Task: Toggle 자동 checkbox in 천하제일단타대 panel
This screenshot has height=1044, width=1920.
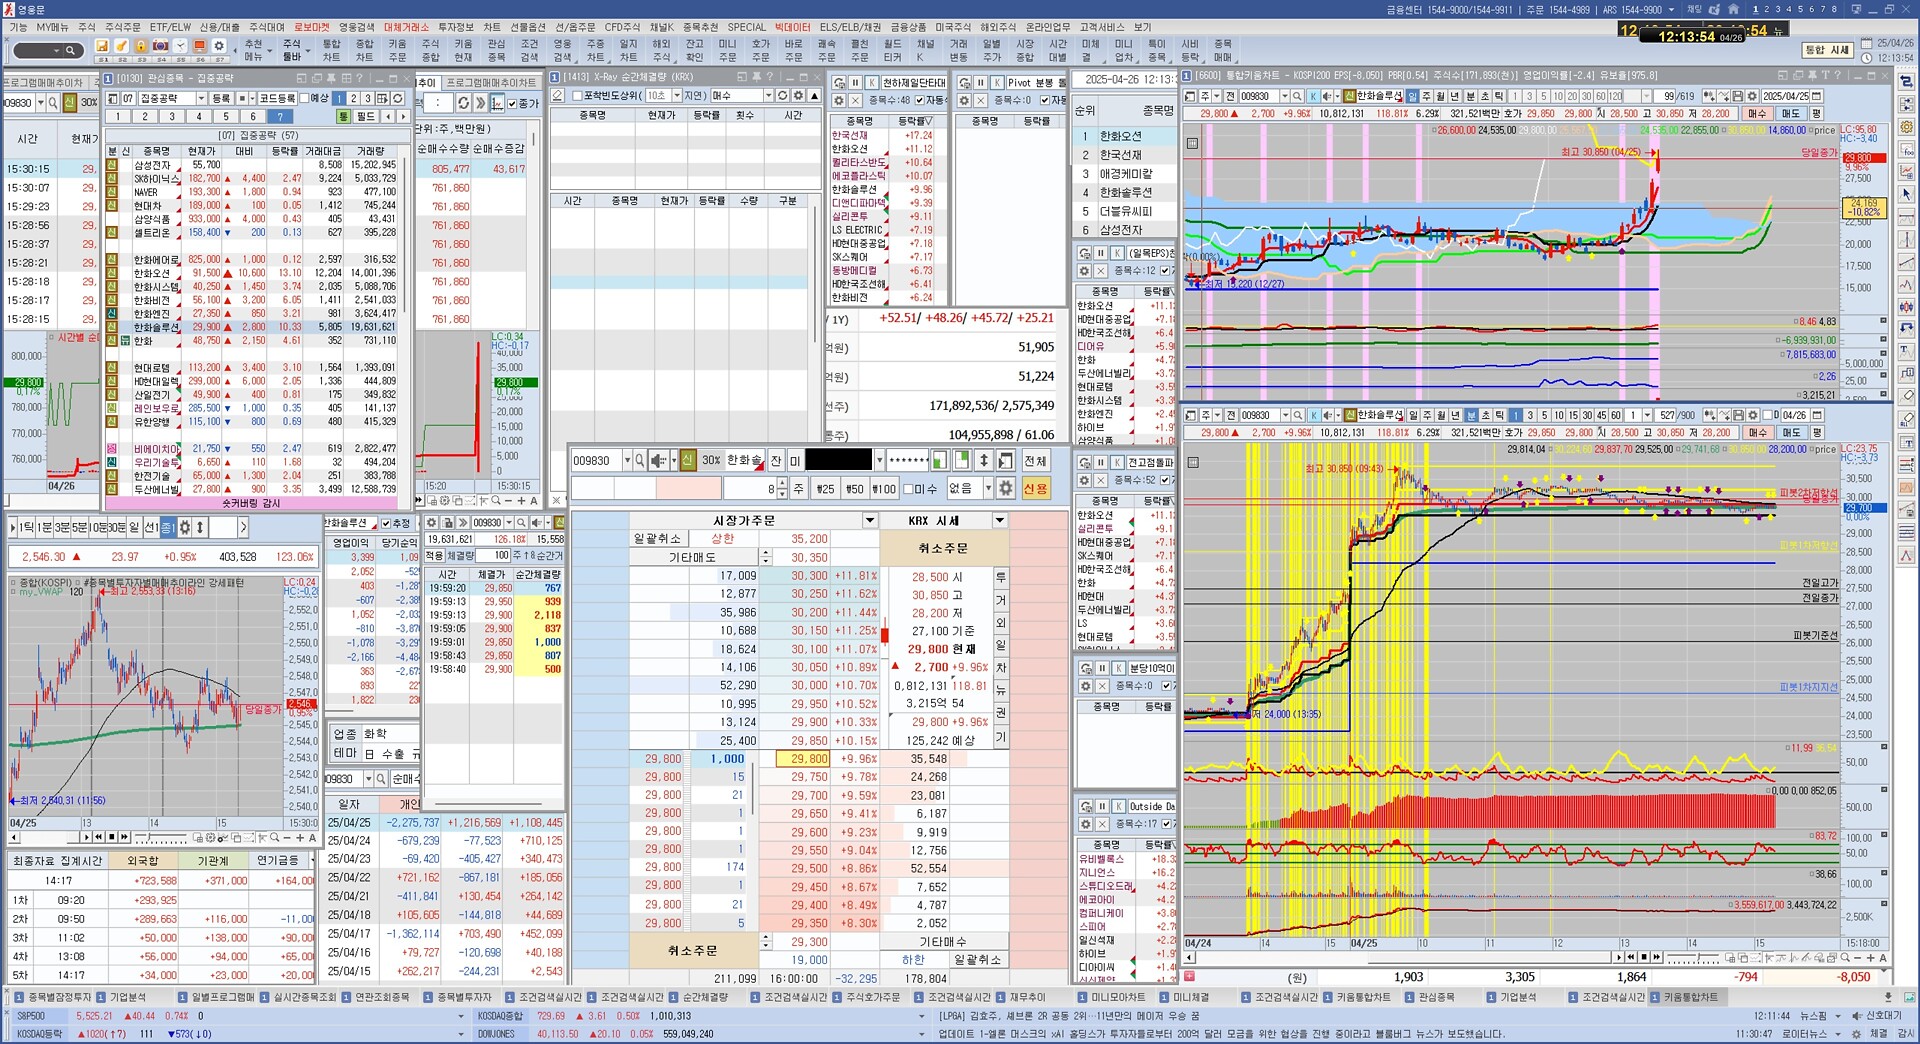Action: point(920,100)
